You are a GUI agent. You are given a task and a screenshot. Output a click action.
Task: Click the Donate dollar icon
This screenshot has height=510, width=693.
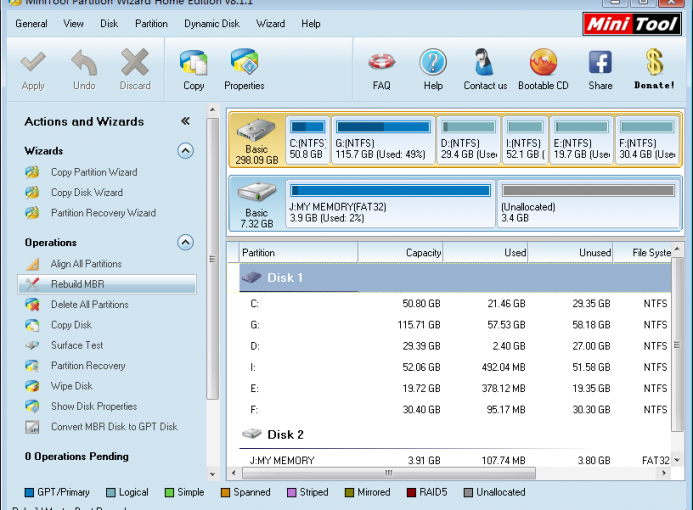654,62
